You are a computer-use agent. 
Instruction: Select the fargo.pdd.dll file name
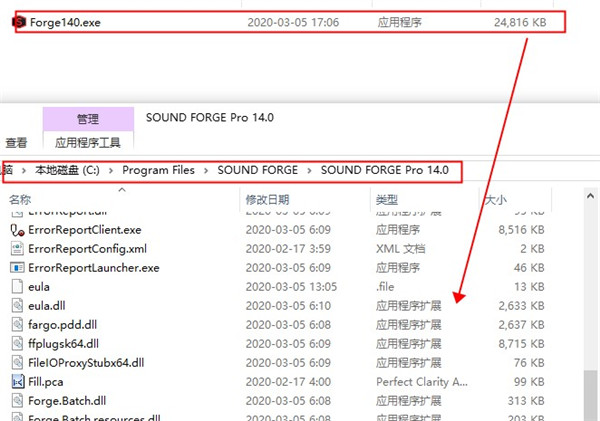tap(63, 325)
